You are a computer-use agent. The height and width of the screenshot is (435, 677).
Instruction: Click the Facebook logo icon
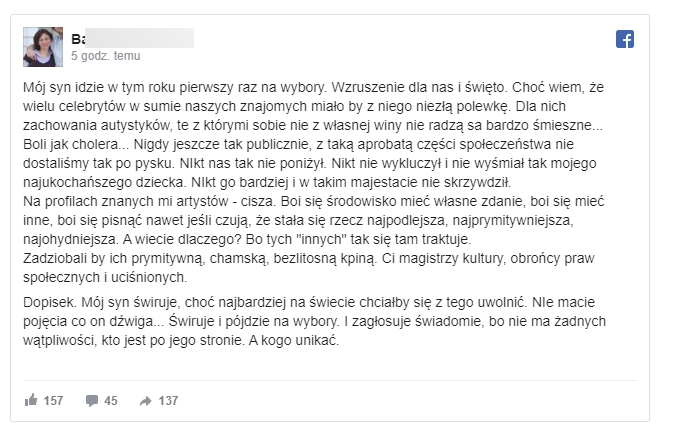coord(625,40)
